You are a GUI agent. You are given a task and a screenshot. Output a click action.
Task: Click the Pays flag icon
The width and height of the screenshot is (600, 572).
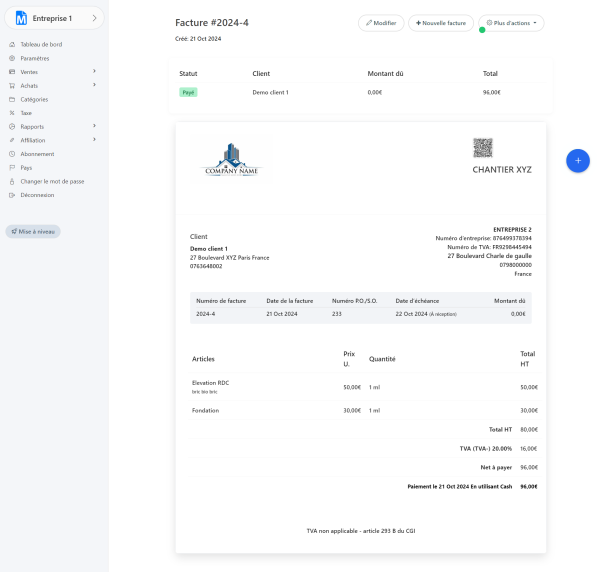click(x=12, y=168)
